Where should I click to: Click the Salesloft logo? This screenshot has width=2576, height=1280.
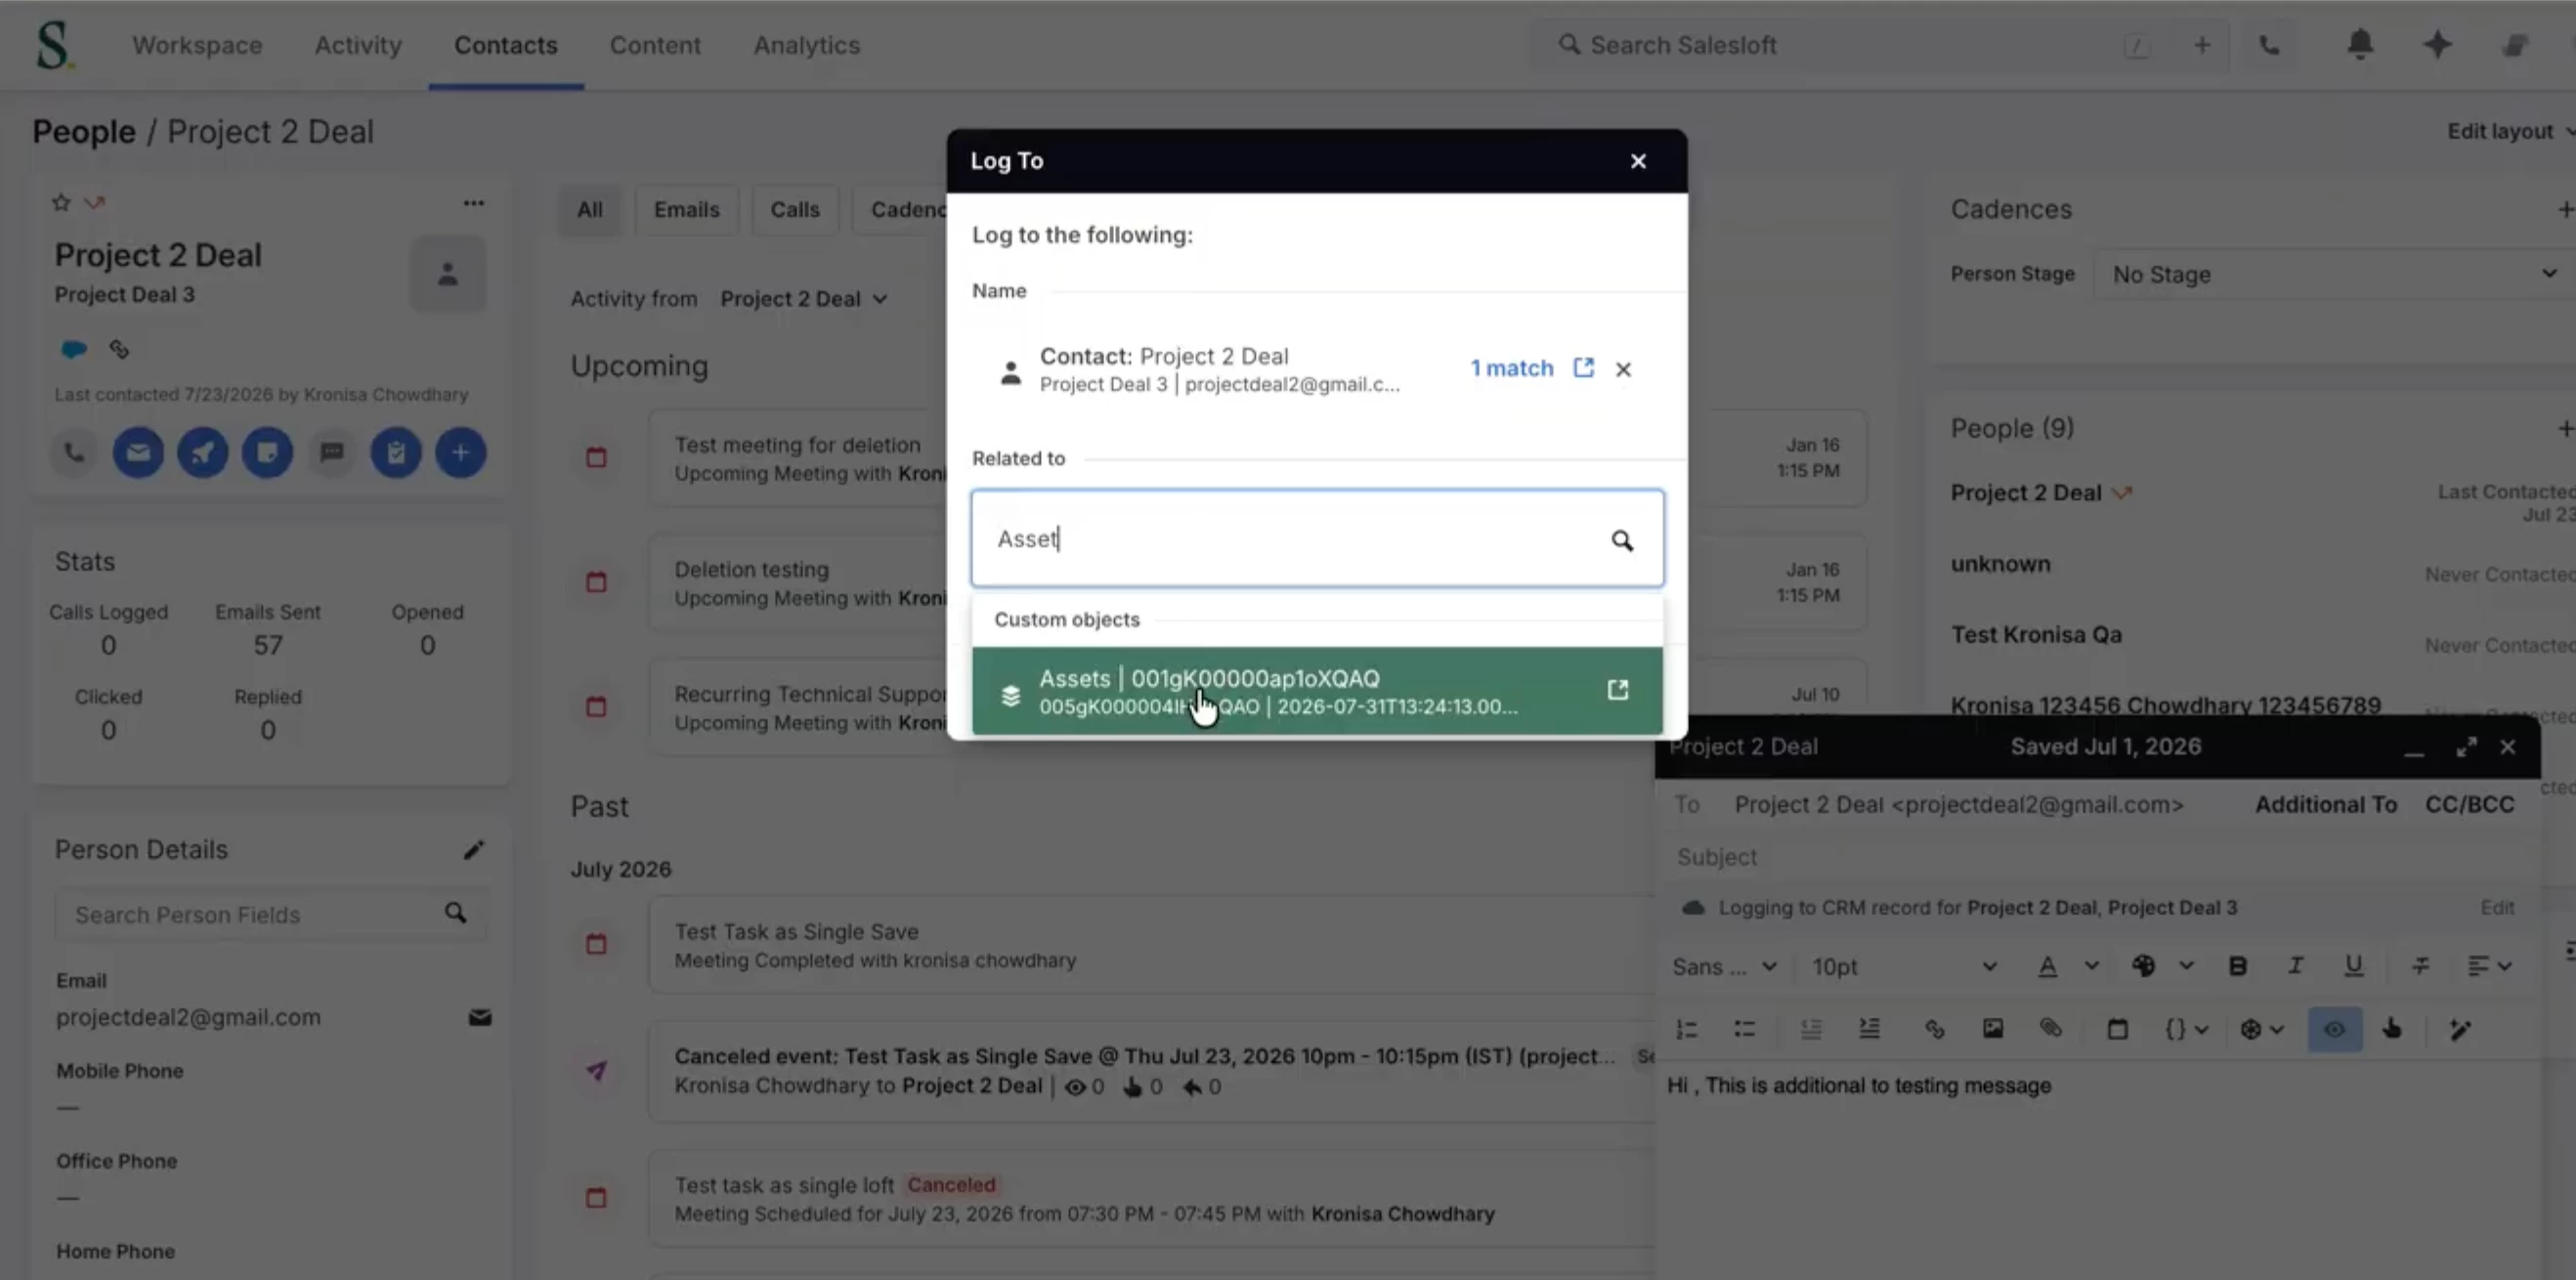tap(53, 45)
